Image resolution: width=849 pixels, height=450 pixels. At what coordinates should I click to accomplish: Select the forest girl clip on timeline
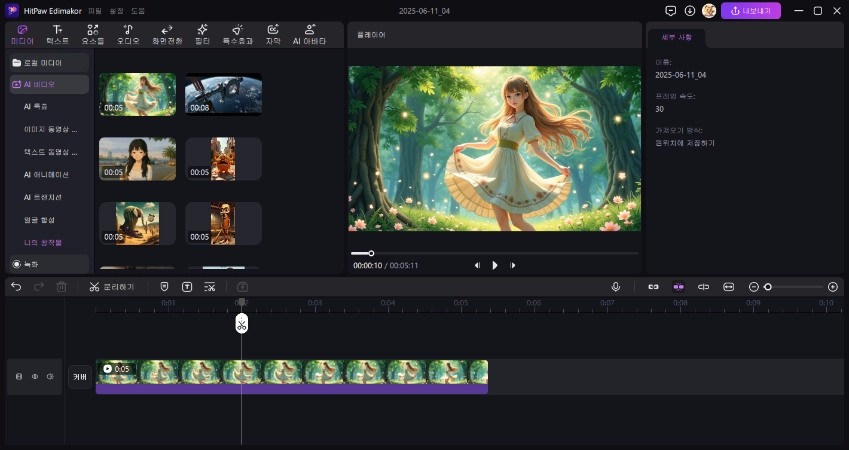(x=292, y=377)
